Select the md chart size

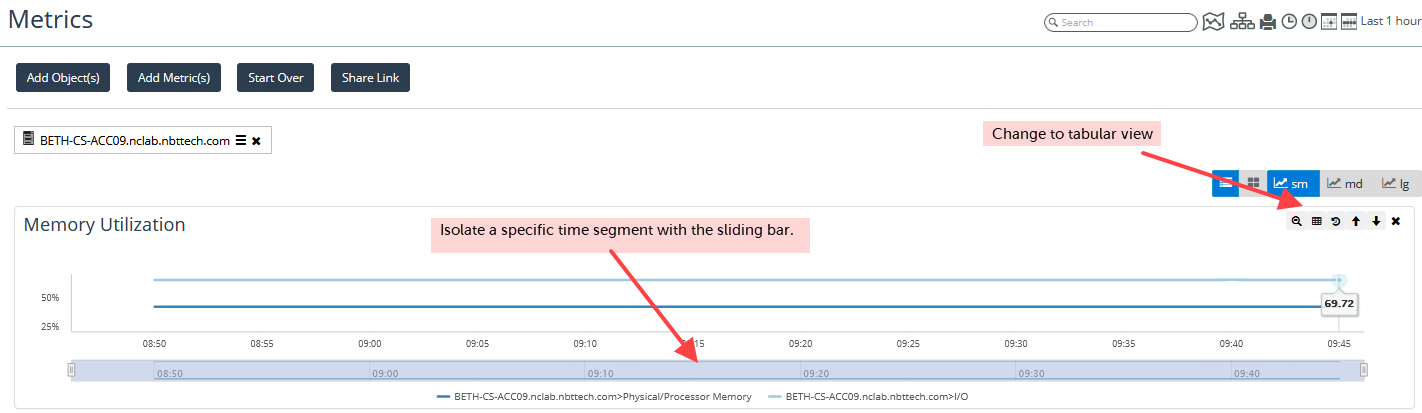(1344, 183)
